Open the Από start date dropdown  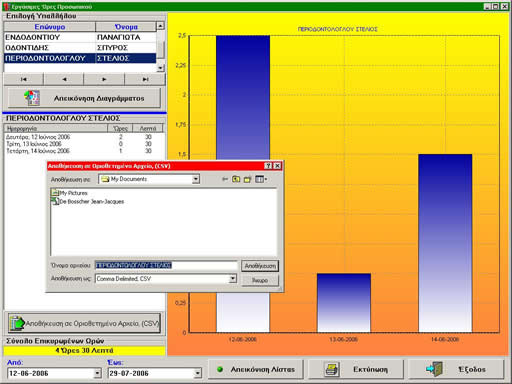click(97, 373)
